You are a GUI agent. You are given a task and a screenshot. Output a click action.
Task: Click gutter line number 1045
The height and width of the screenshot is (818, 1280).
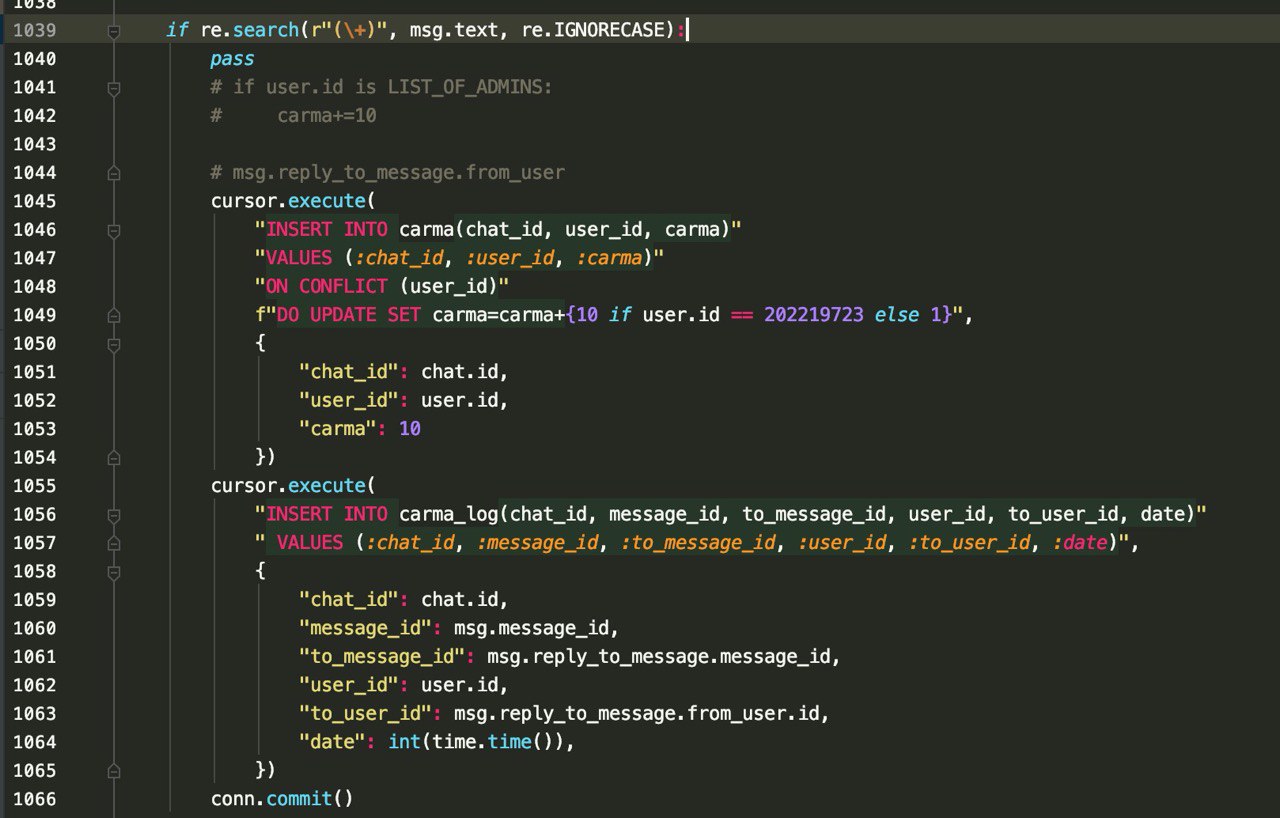pos(34,201)
